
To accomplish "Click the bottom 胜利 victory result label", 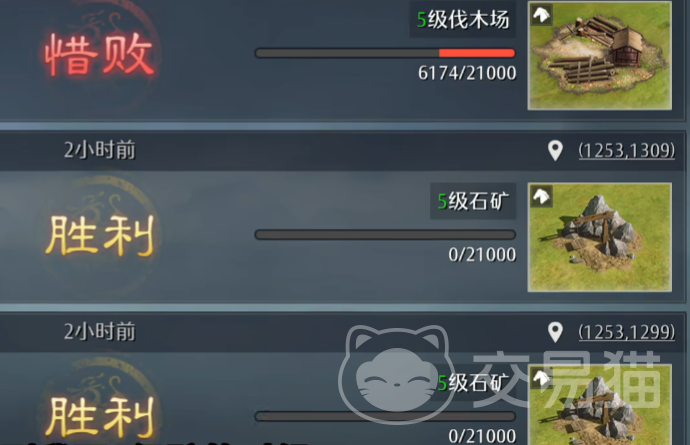I will (x=99, y=417).
